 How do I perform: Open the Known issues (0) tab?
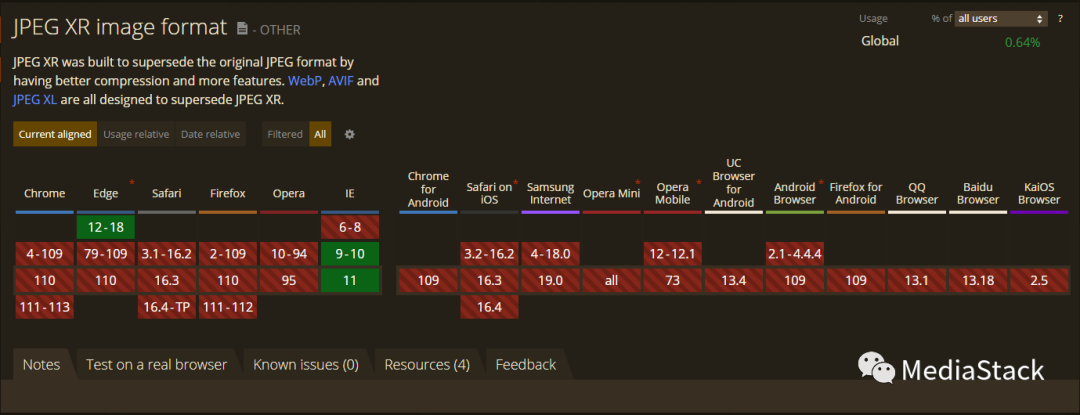(x=305, y=365)
